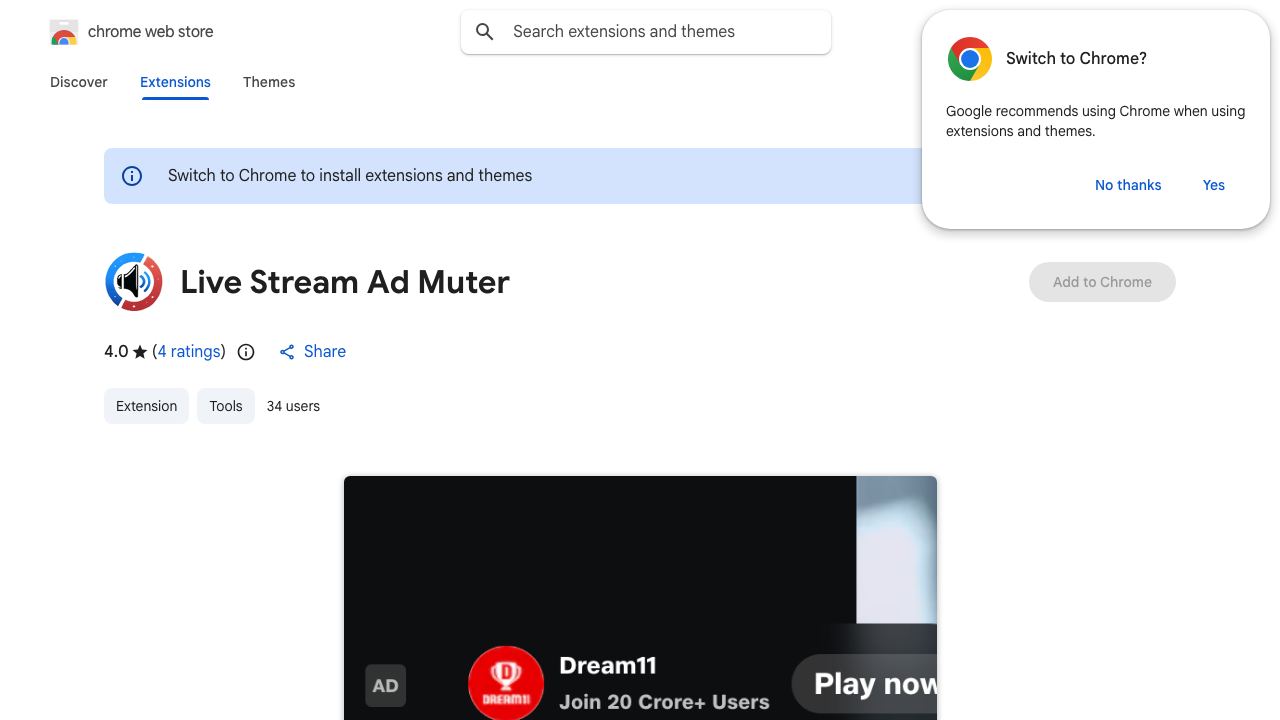Click the Chrome logo in Switch popup

tap(969, 59)
